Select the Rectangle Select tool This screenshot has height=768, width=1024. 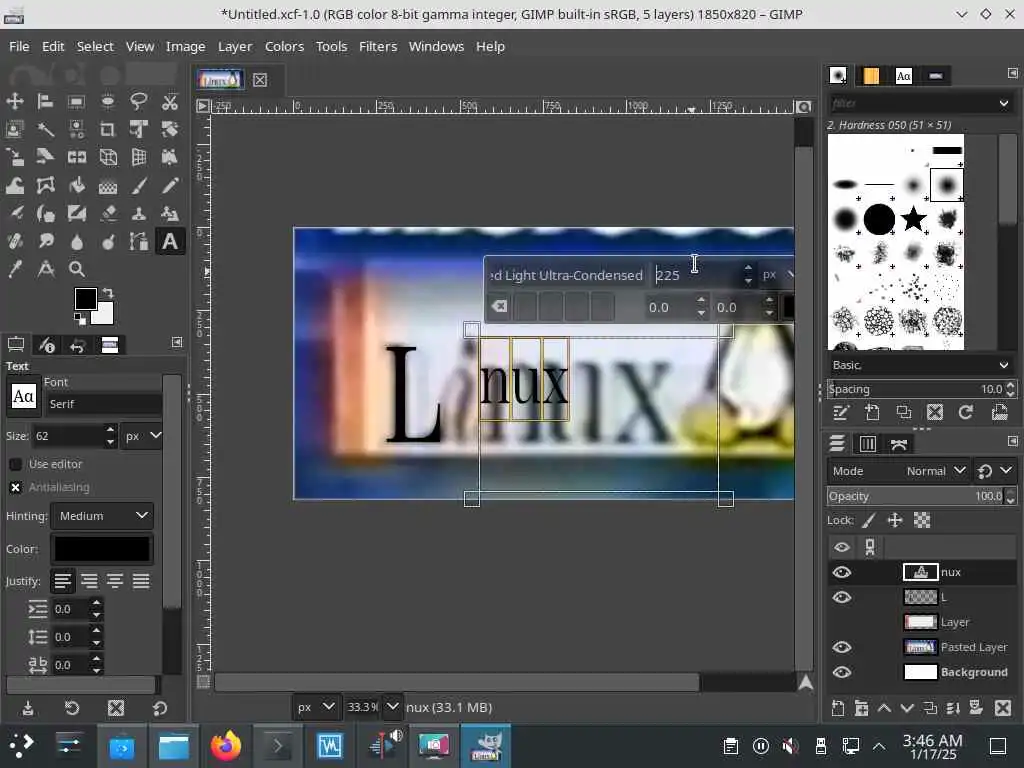[x=76, y=101]
